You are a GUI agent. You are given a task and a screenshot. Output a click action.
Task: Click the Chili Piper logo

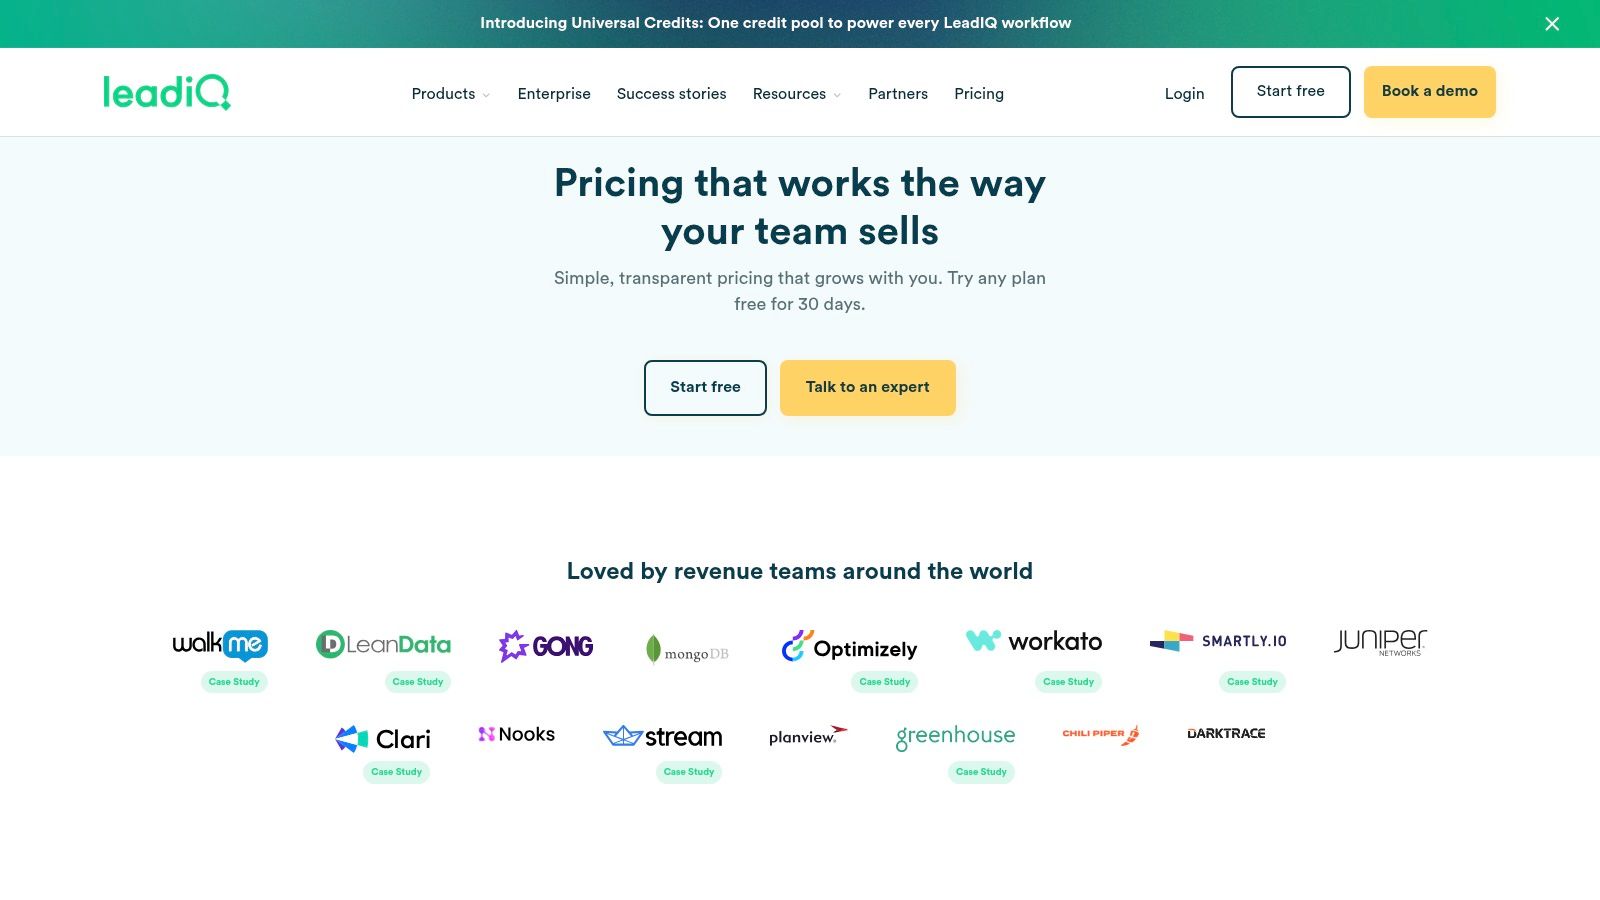[x=1101, y=735]
